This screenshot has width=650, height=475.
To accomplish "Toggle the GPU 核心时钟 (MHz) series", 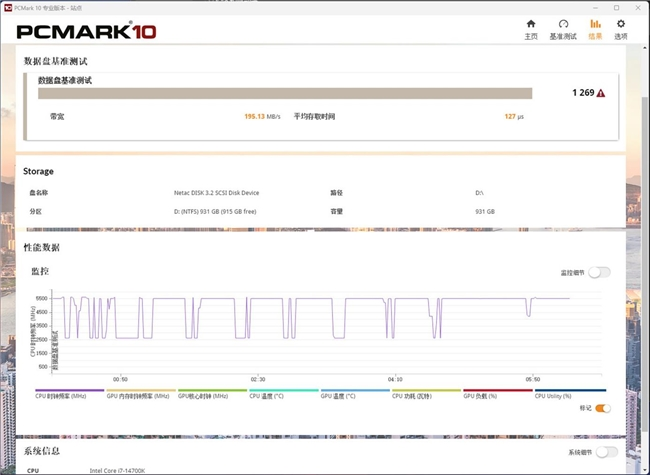I will tap(211, 395).
